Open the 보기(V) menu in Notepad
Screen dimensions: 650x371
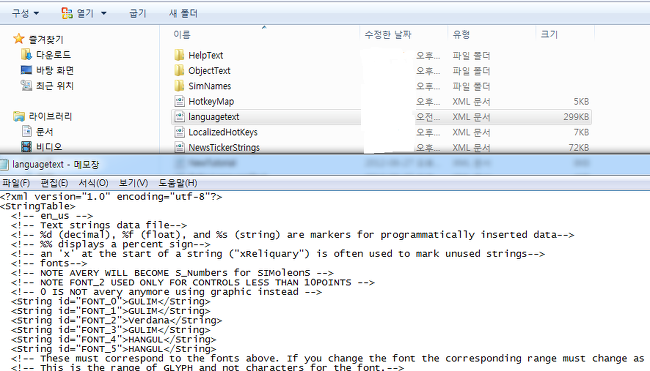(x=133, y=183)
